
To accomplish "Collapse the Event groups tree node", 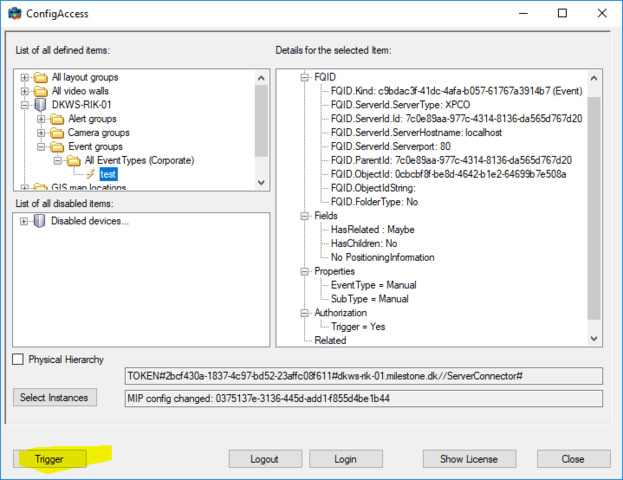I will (x=41, y=147).
